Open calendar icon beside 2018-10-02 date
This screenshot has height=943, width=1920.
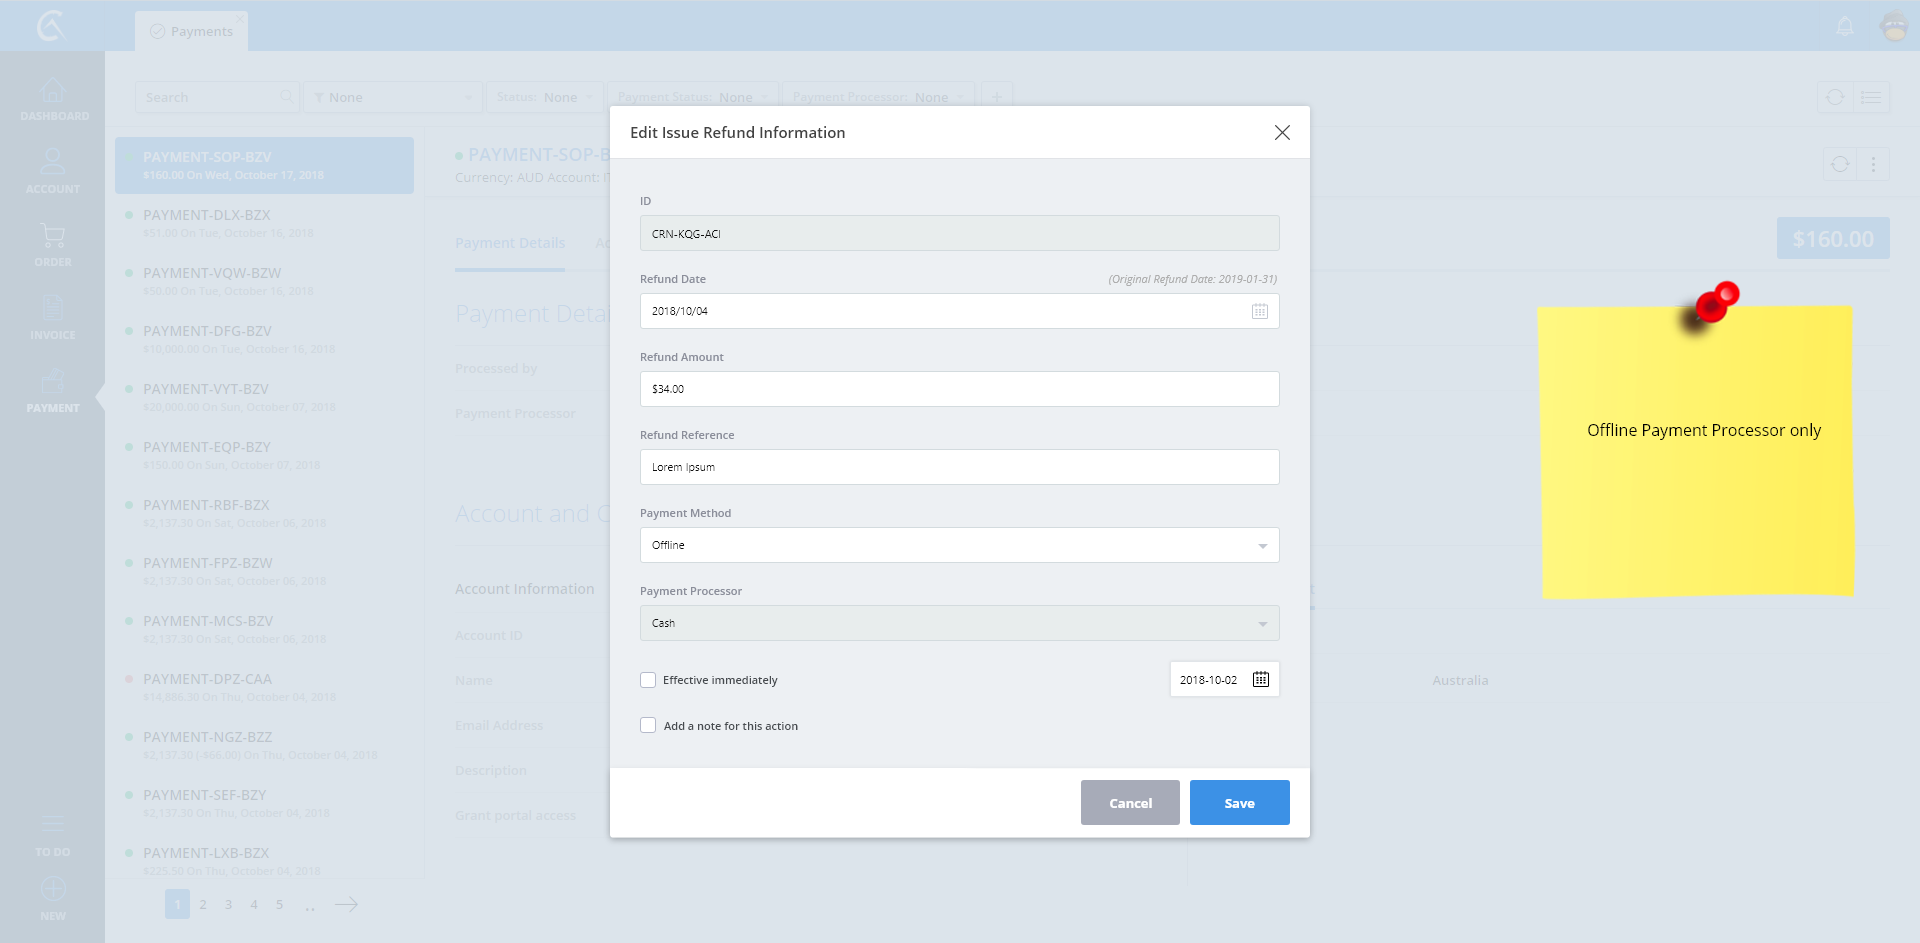[x=1260, y=679]
